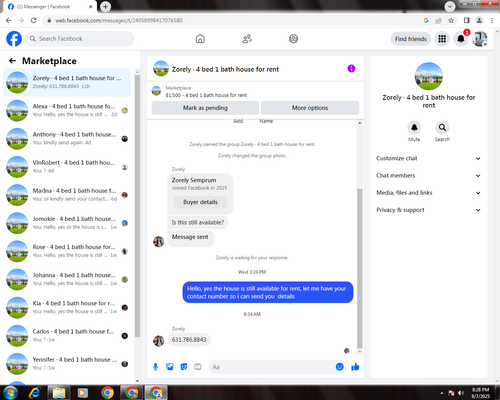Viewport: 500px width, 400px height.
Task: Record a voice clip microphone icon
Action: click(156, 367)
